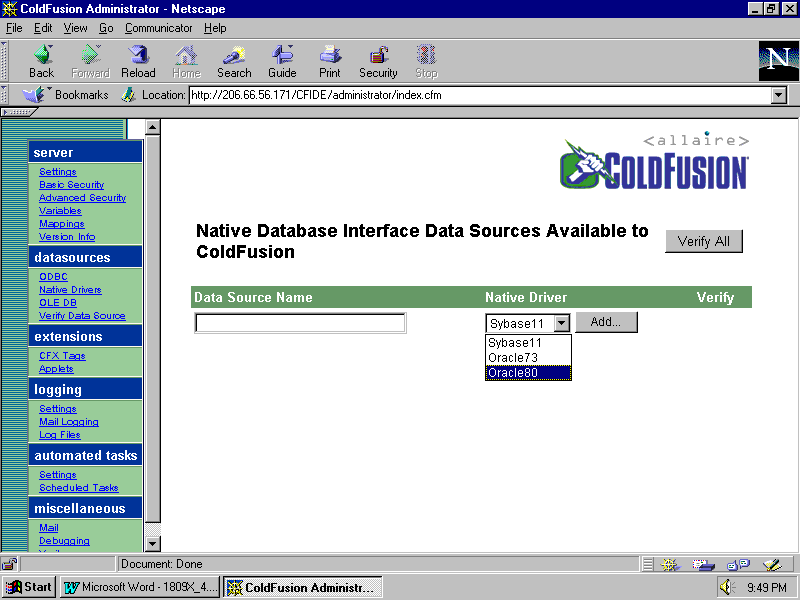Open Navigator from the component bar
This screenshot has height=600, width=800.
[669, 564]
